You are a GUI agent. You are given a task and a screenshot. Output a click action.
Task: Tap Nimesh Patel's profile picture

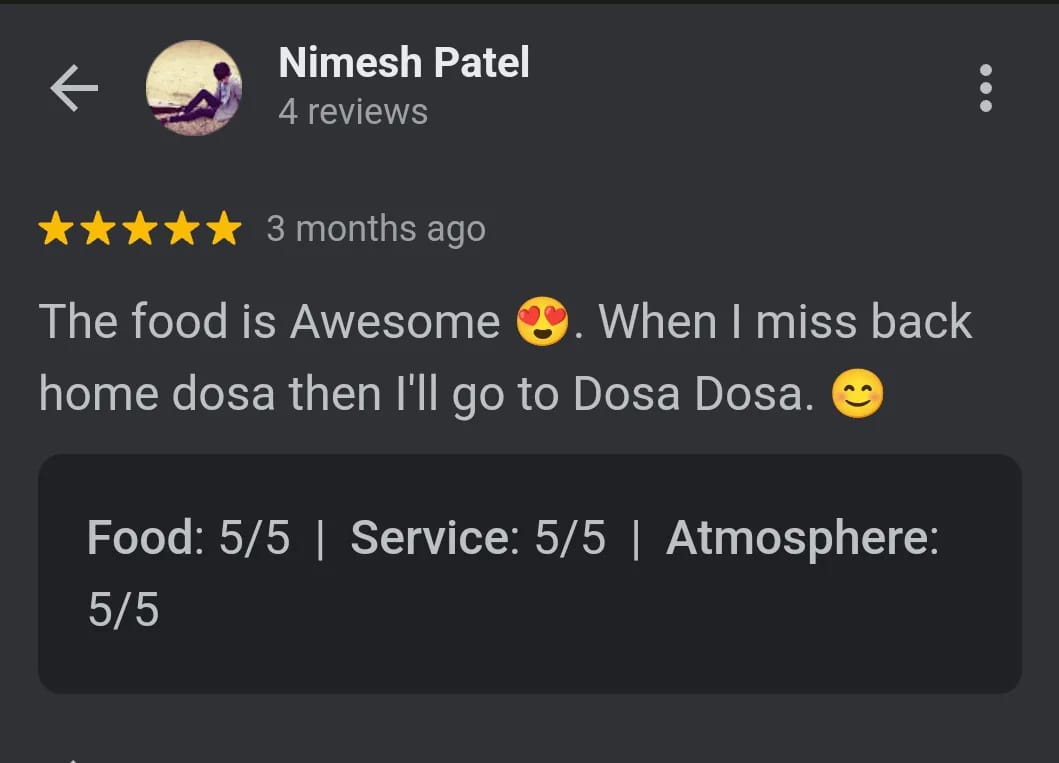tap(194, 88)
